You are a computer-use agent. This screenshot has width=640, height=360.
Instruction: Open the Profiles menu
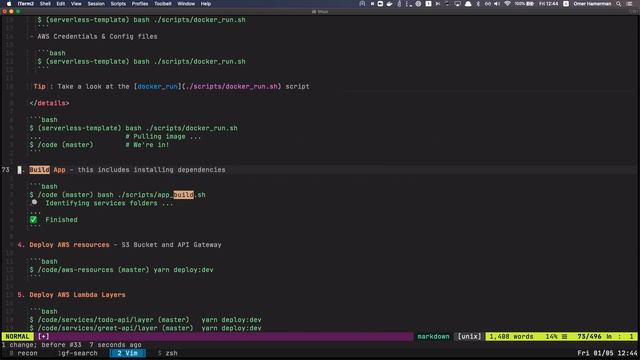click(x=140, y=4)
